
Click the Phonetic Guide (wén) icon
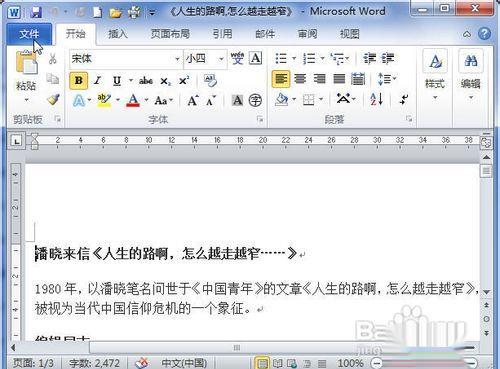[x=237, y=58]
